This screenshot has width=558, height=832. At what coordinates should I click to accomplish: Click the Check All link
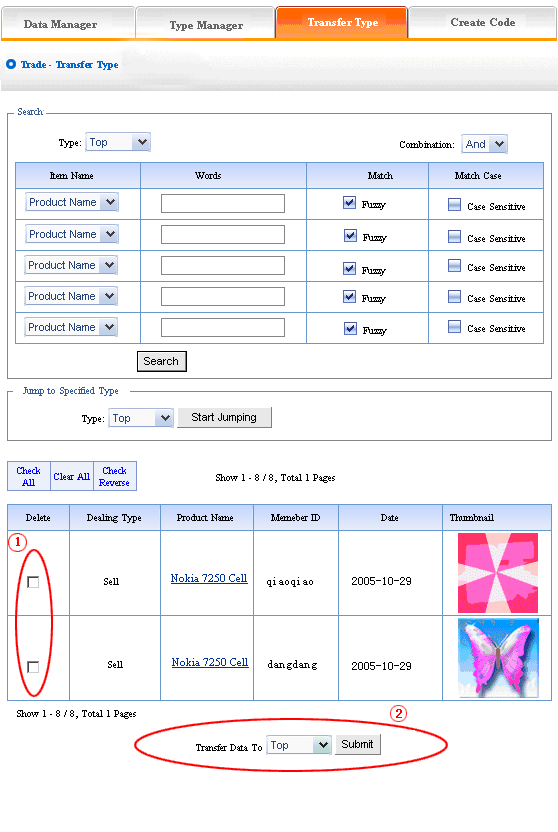[x=29, y=476]
